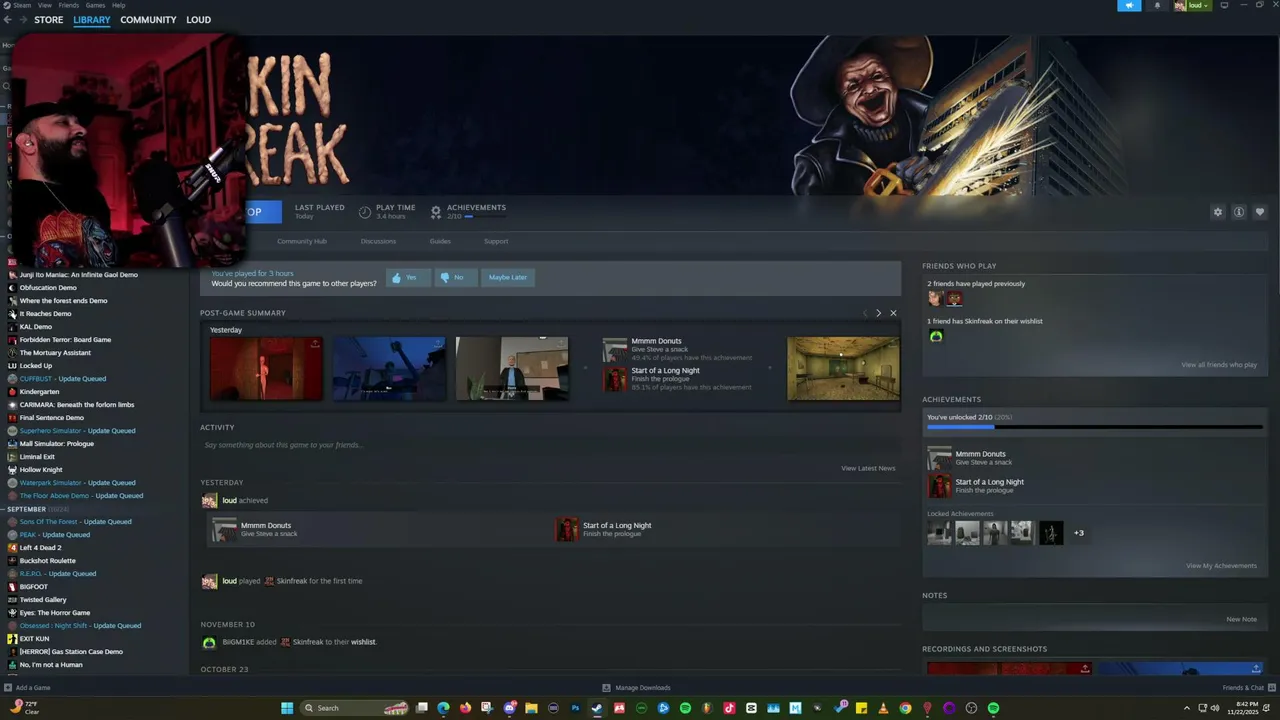Click the Achievements gear icon in header
The height and width of the screenshot is (720, 1280).
pyautogui.click(x=436, y=212)
